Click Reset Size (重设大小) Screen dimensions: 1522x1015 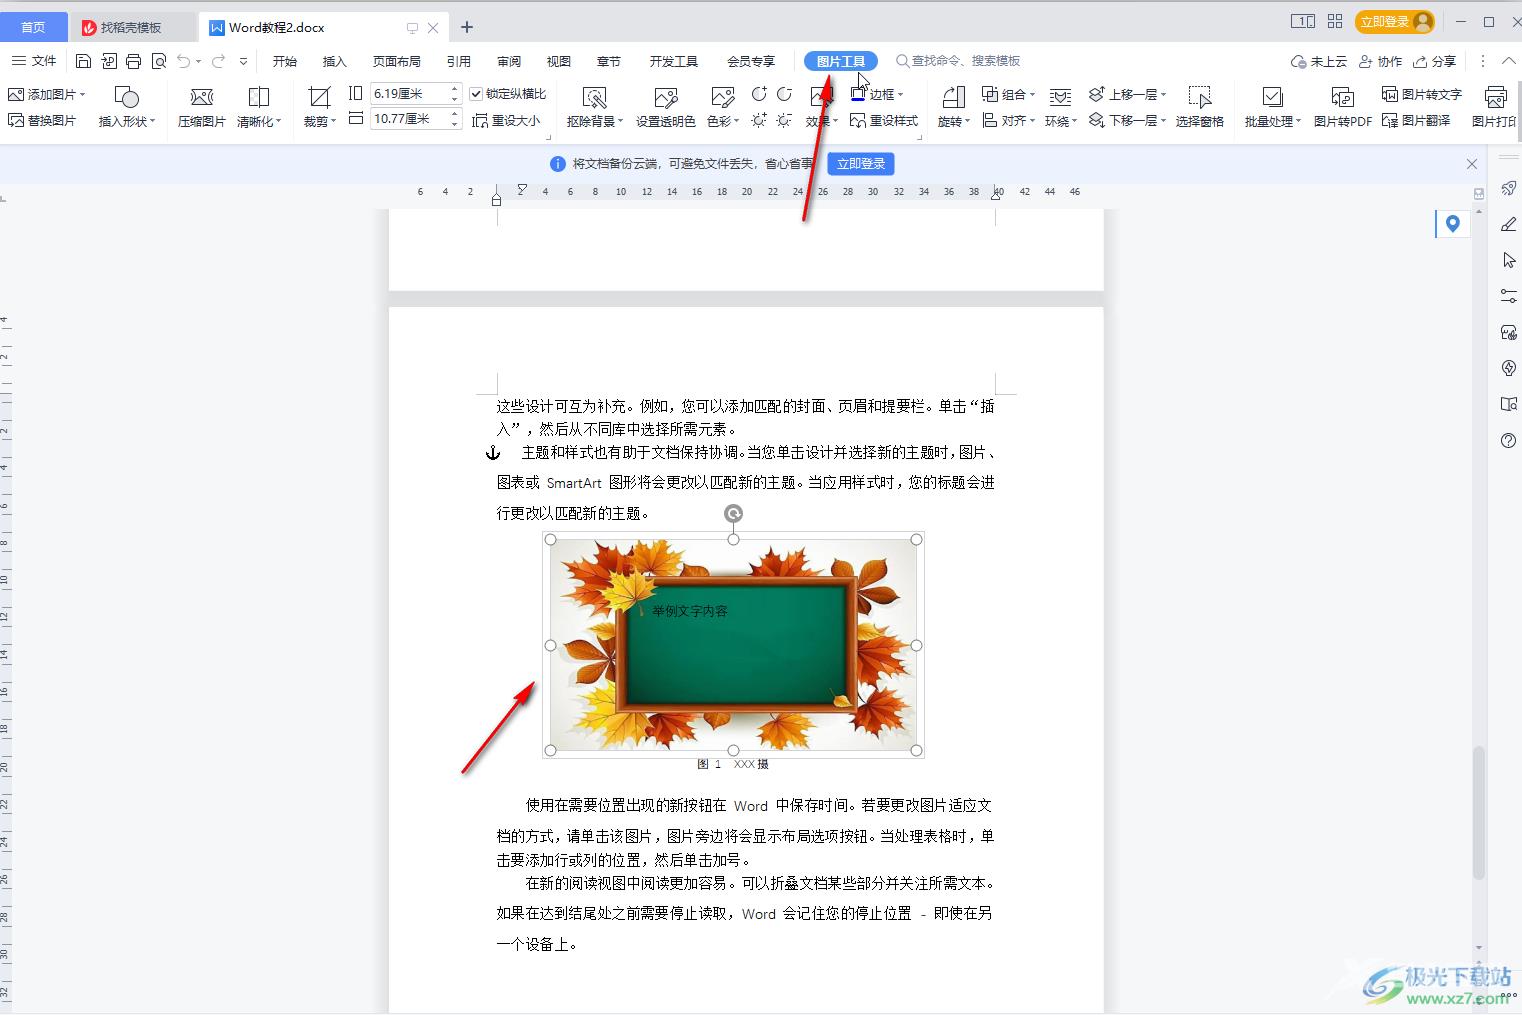tap(506, 120)
